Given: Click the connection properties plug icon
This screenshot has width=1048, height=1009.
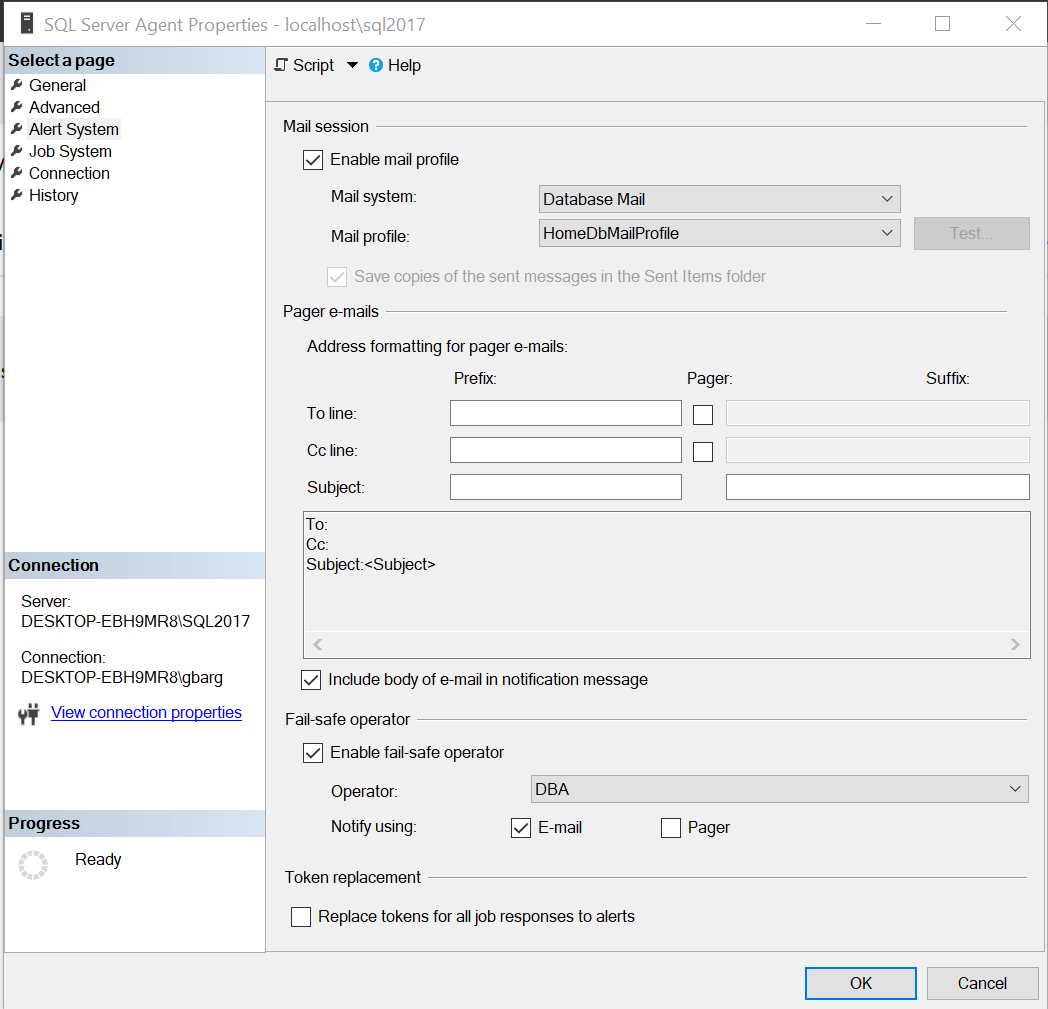Looking at the screenshot, I should point(29,713).
